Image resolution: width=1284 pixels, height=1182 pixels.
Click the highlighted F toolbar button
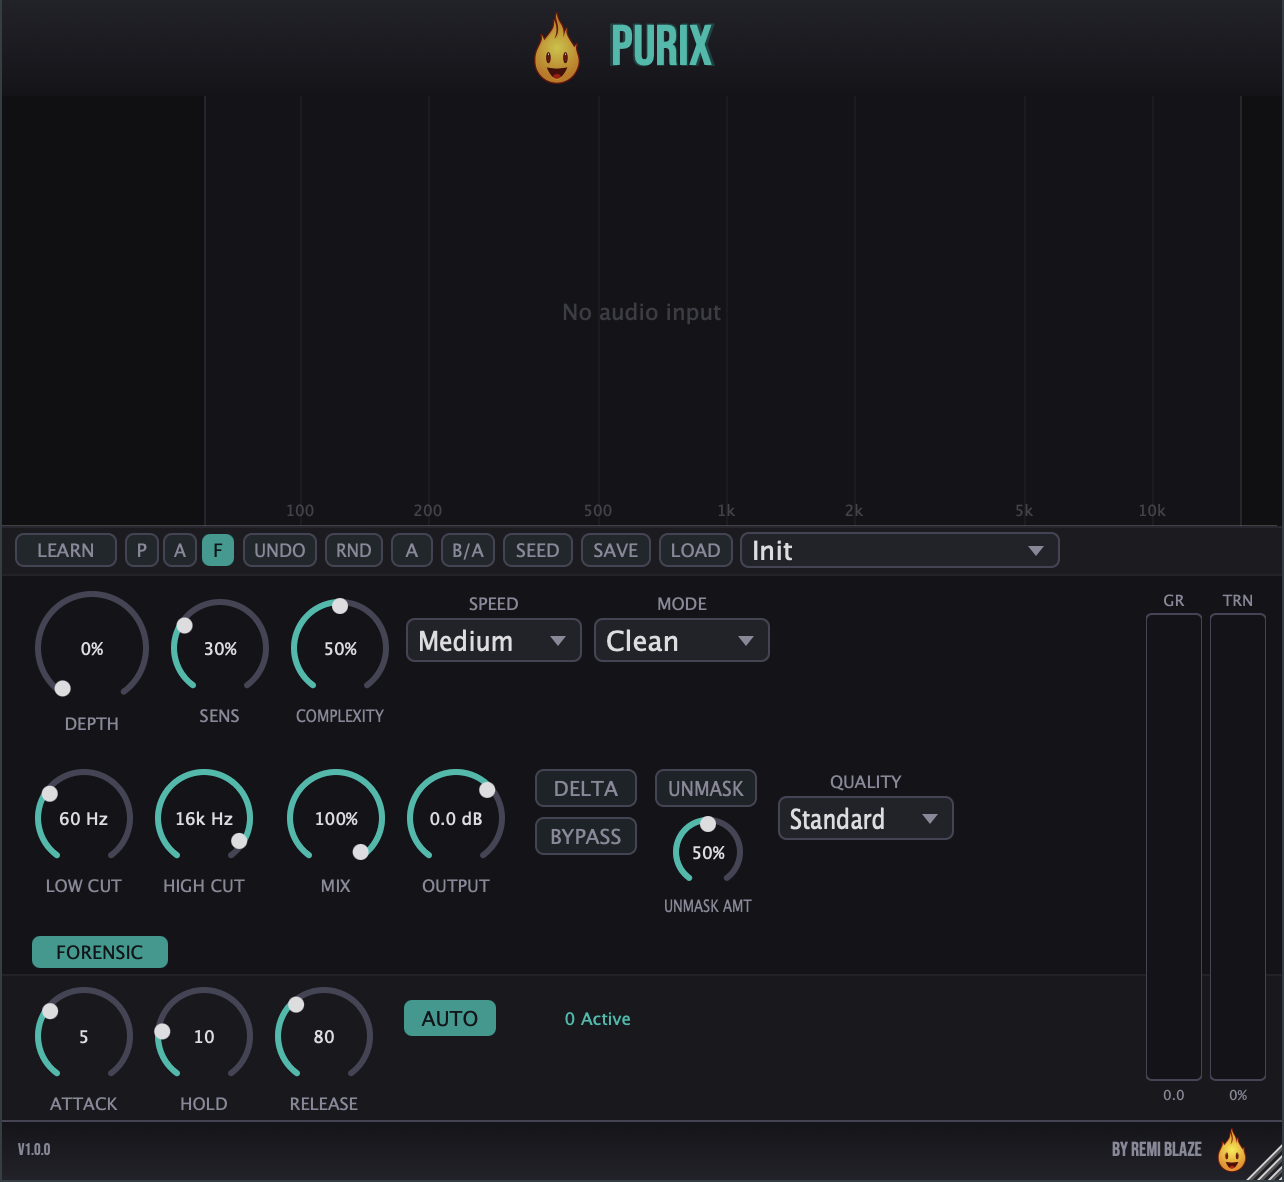tap(218, 550)
